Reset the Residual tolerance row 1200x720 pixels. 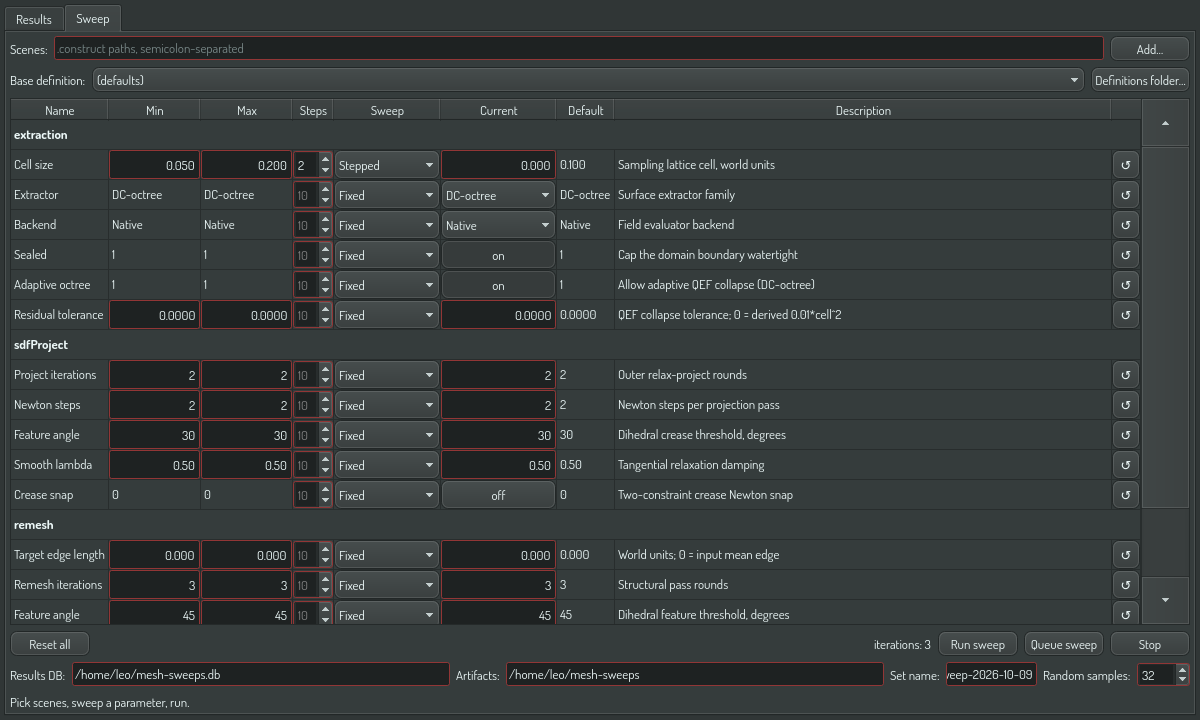tap(1126, 315)
